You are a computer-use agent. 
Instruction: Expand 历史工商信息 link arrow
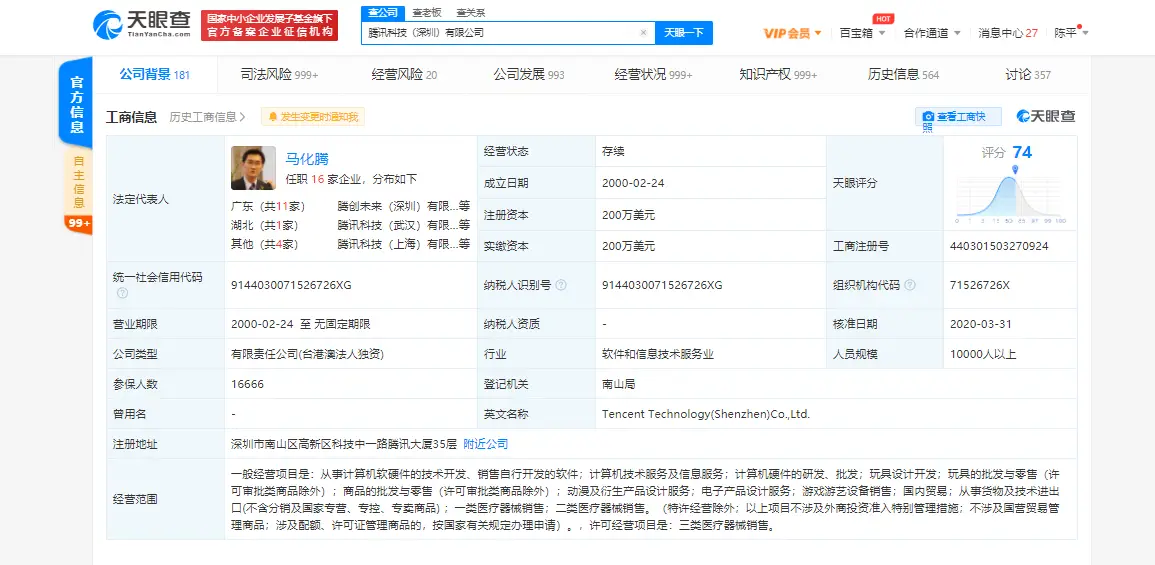(x=243, y=116)
